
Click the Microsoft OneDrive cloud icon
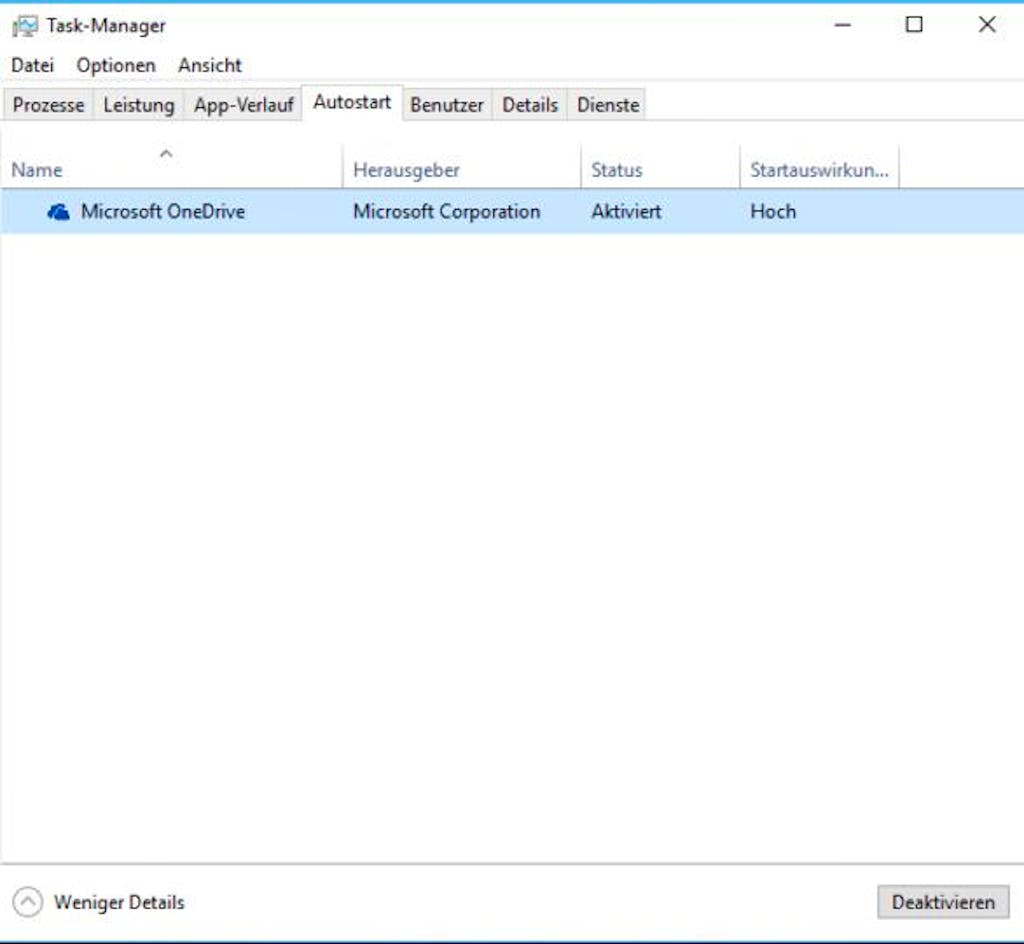click(x=58, y=212)
